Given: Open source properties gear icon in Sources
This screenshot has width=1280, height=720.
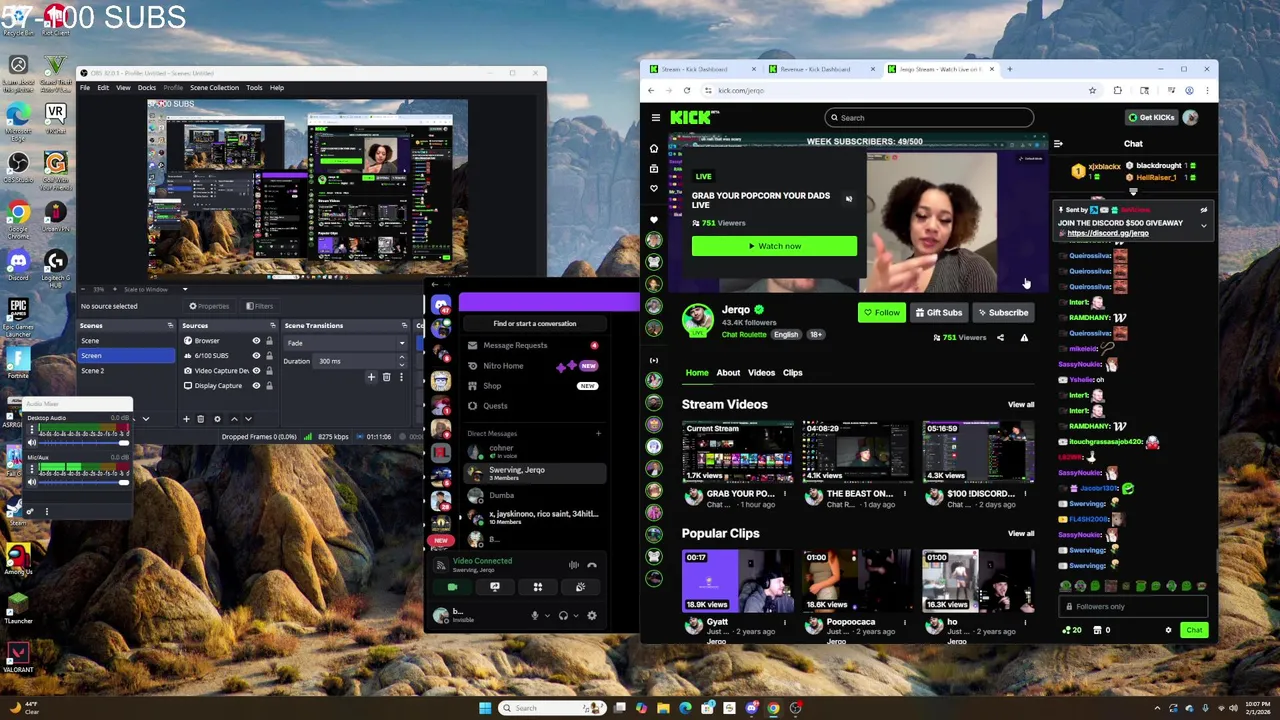Looking at the screenshot, I should coord(217,419).
